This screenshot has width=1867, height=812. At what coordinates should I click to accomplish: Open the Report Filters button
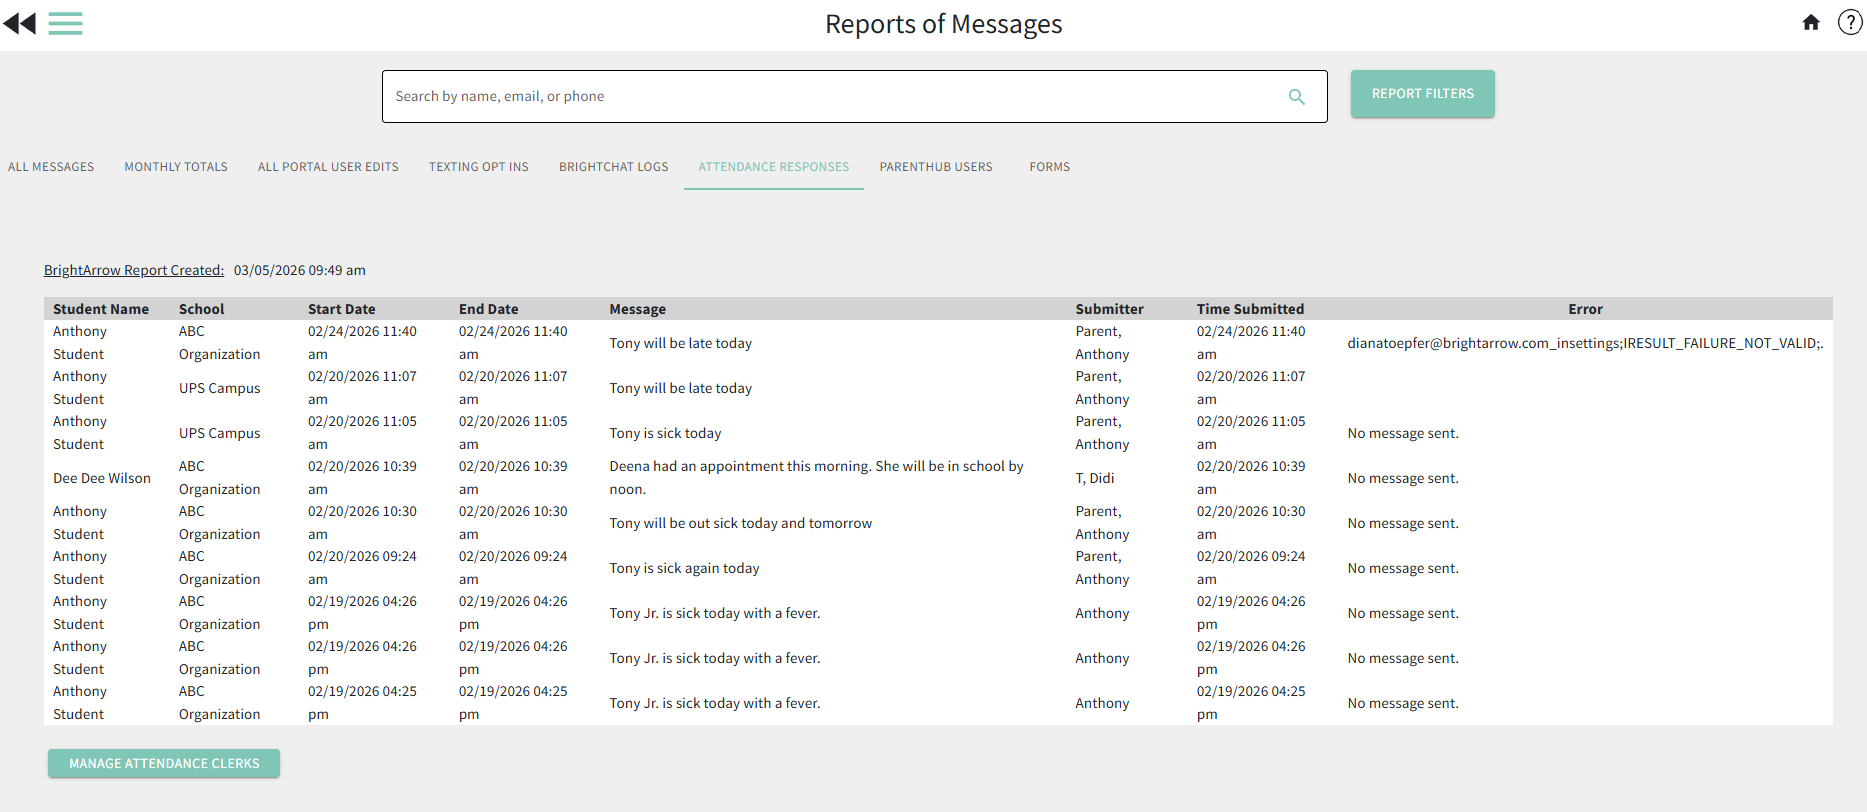(x=1422, y=94)
